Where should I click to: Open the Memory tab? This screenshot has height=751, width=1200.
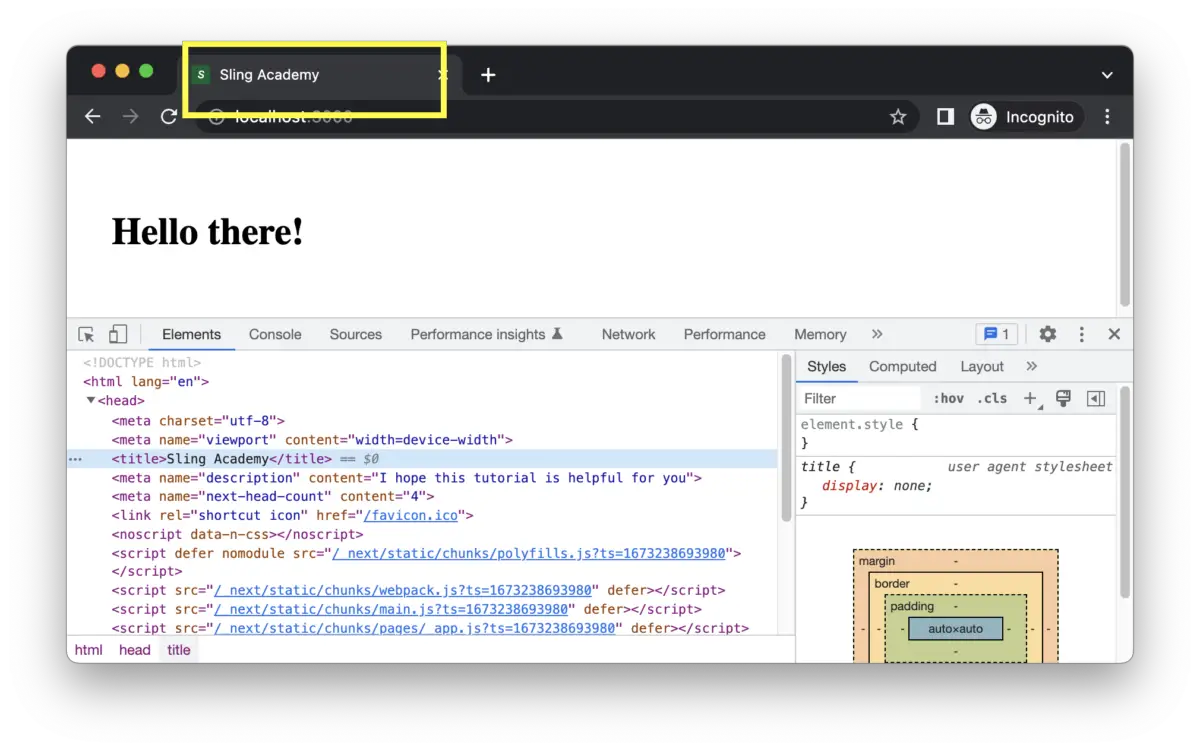820,334
